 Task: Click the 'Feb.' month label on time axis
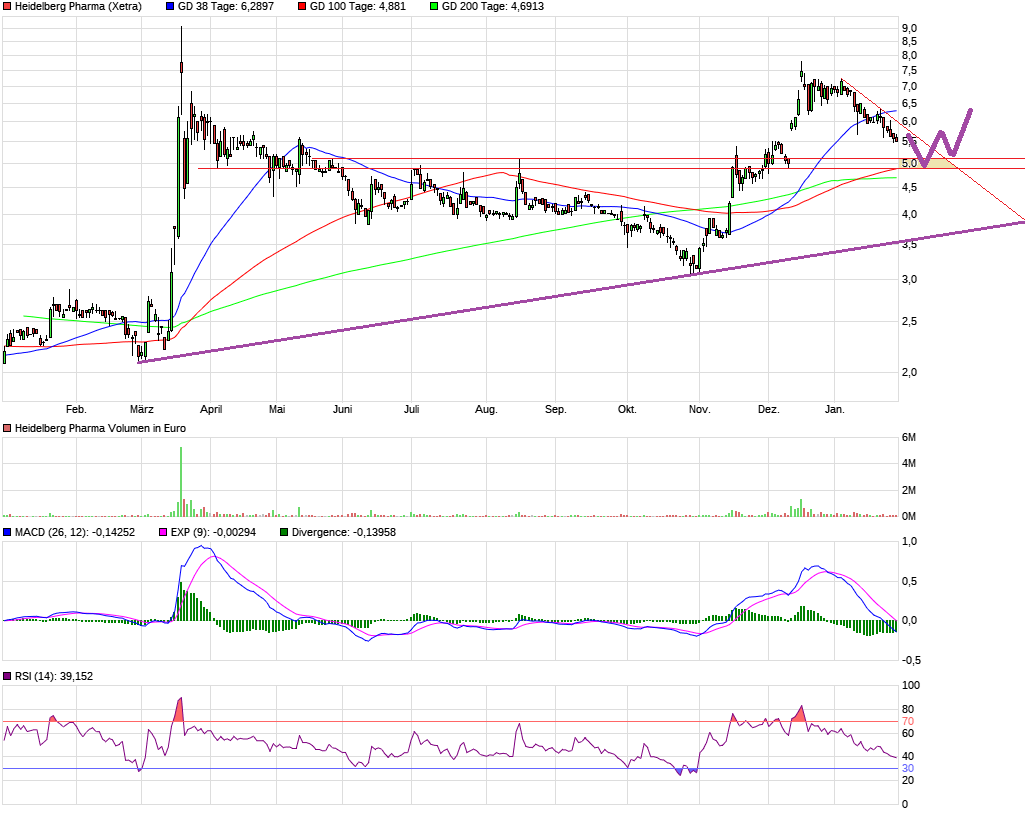click(x=76, y=409)
